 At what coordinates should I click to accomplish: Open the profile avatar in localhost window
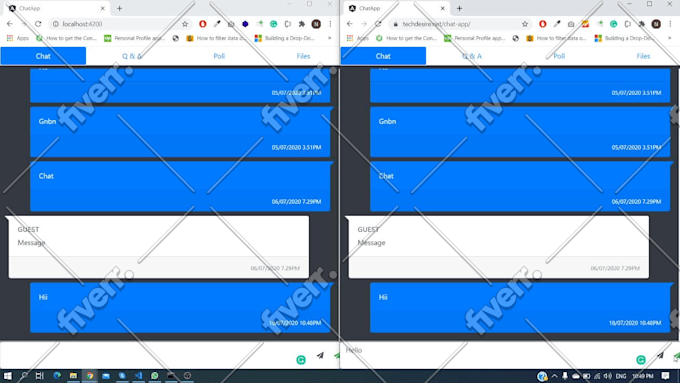point(316,24)
